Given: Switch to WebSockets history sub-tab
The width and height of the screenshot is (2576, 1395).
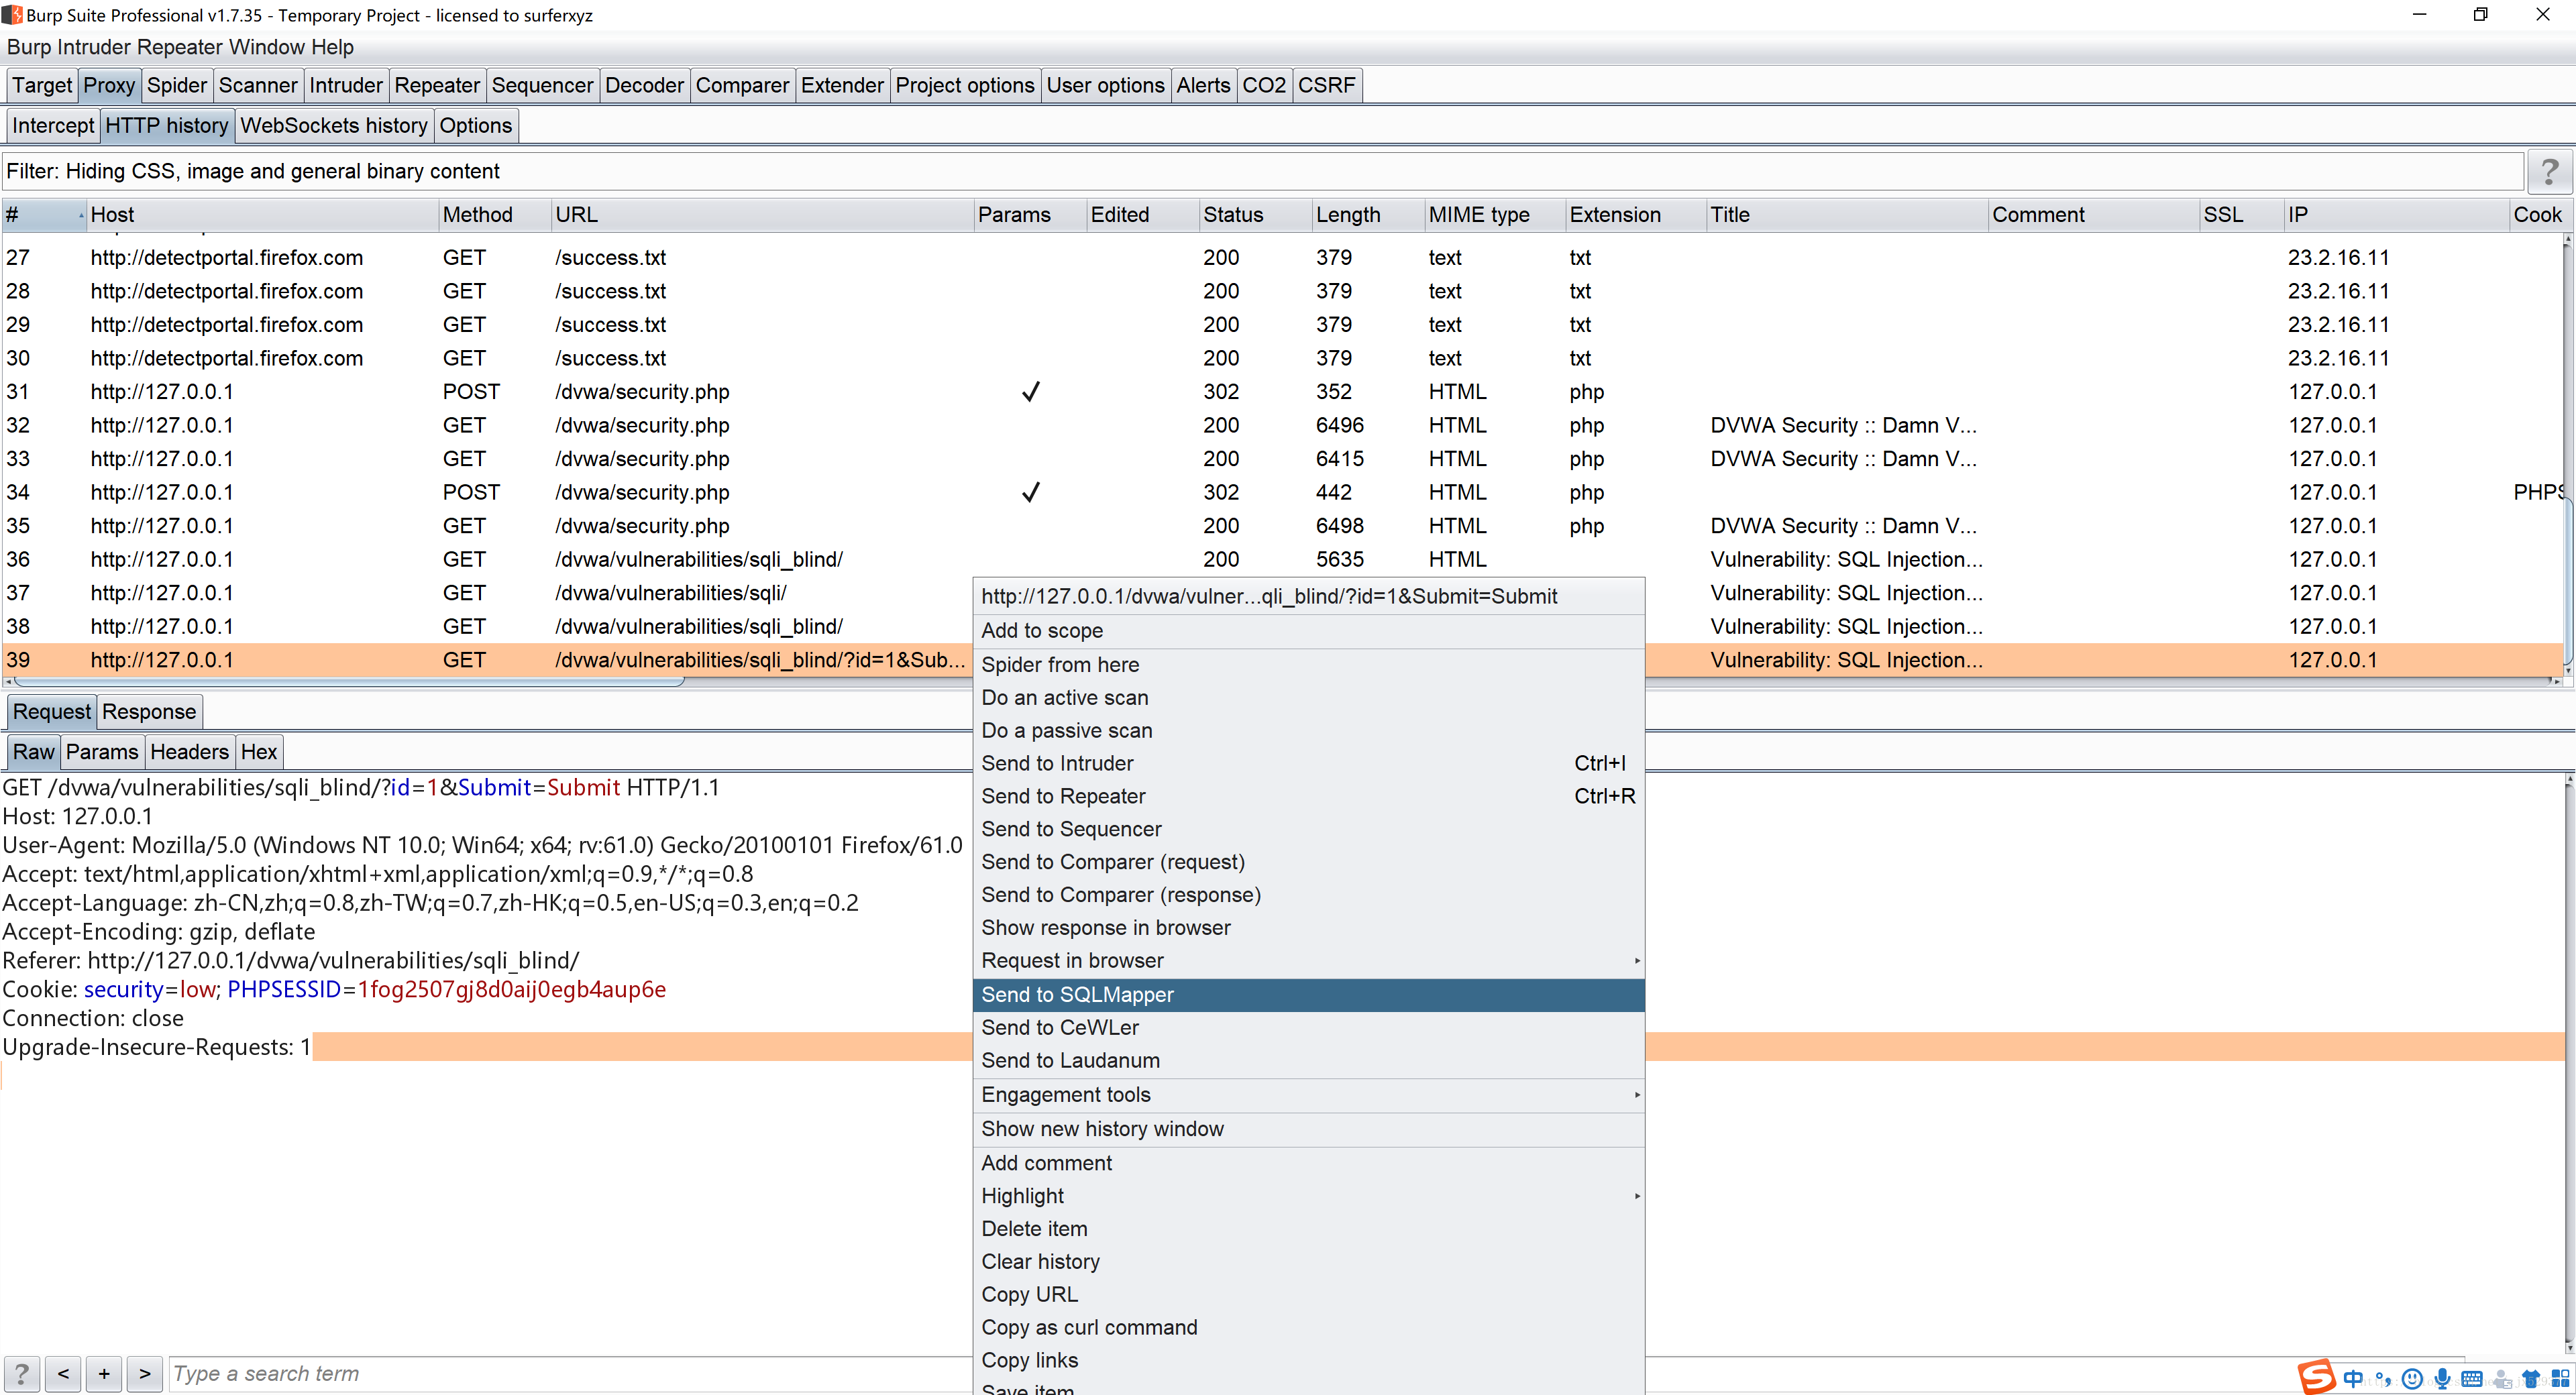Looking at the screenshot, I should pyautogui.click(x=334, y=126).
